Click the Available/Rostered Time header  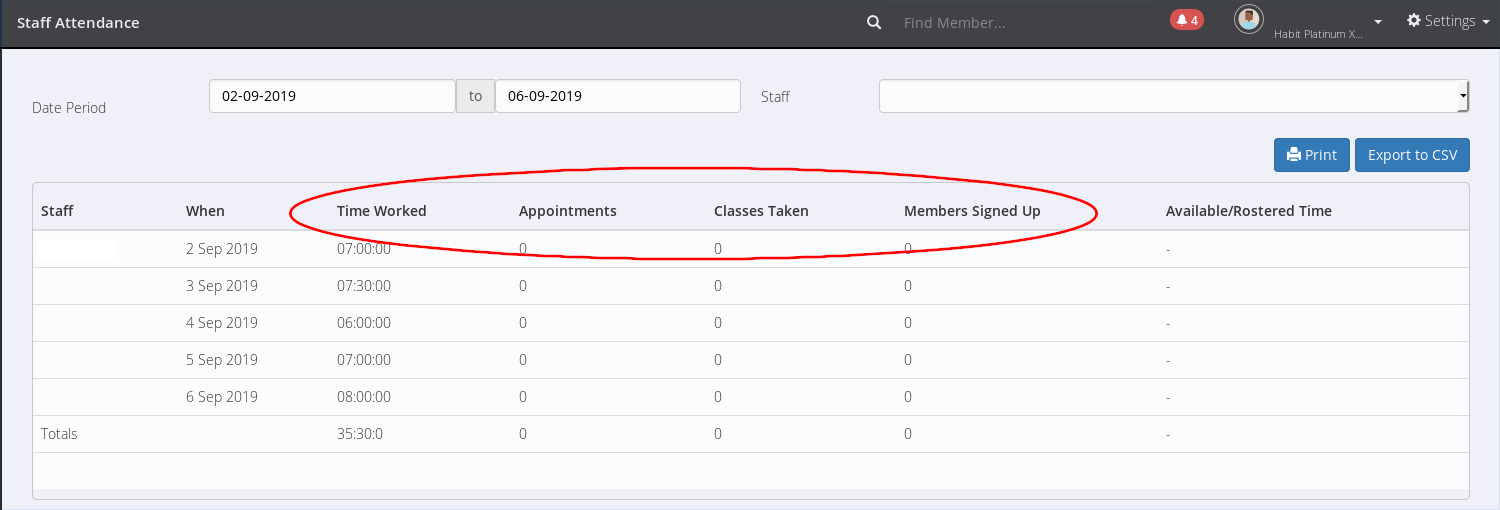[x=1248, y=211]
